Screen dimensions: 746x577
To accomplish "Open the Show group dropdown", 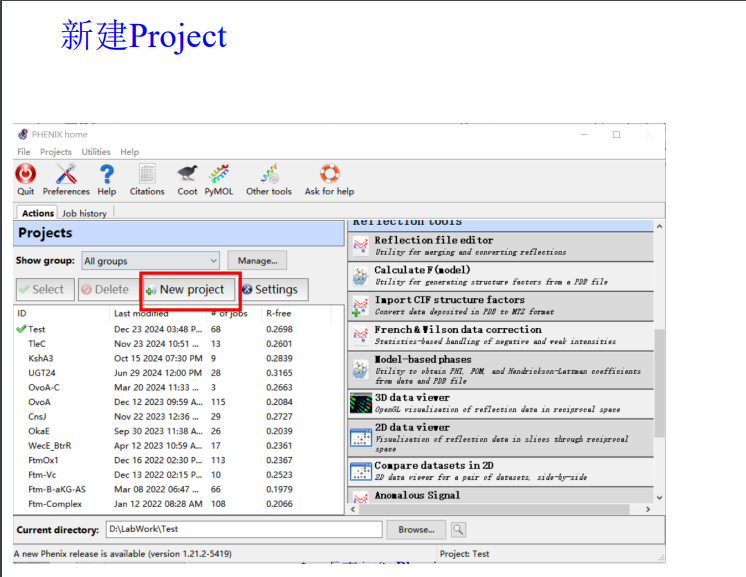I will (x=150, y=261).
